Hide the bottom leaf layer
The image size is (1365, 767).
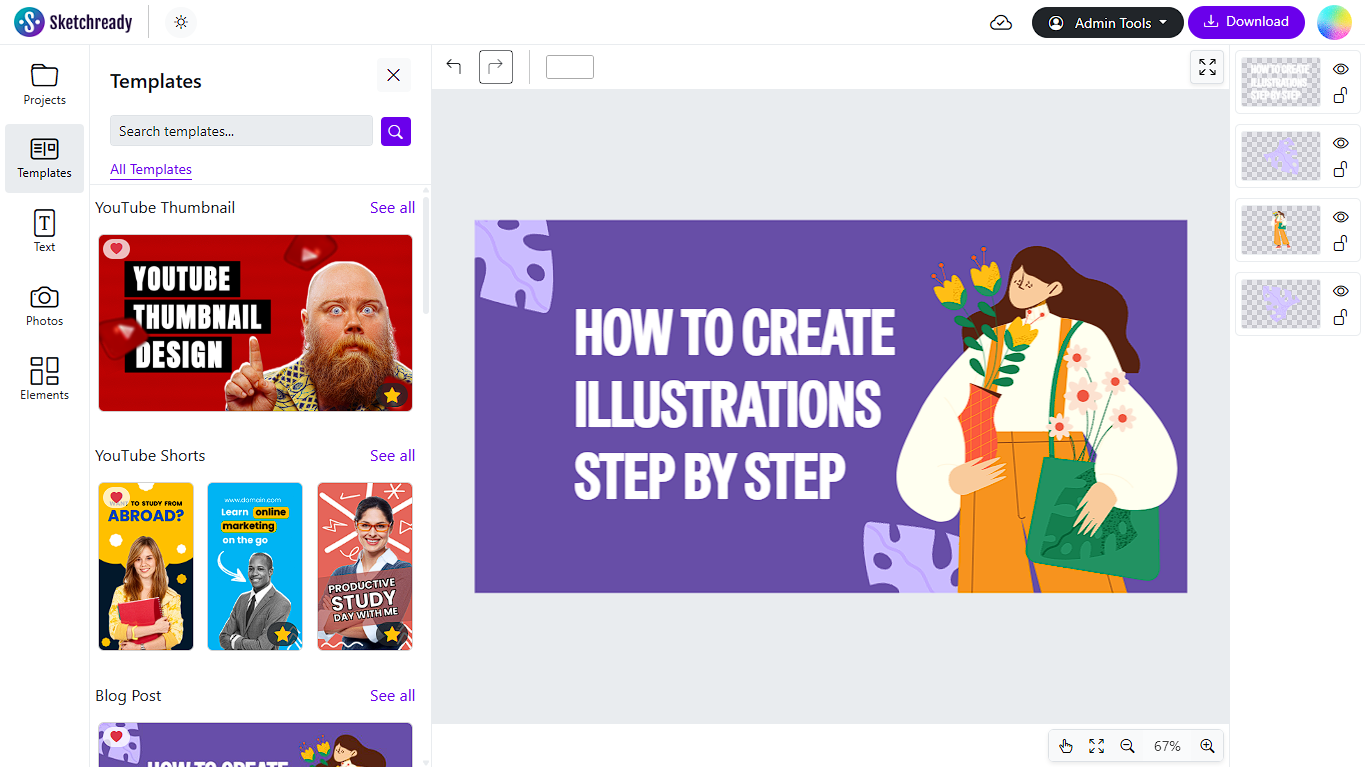[x=1341, y=291]
